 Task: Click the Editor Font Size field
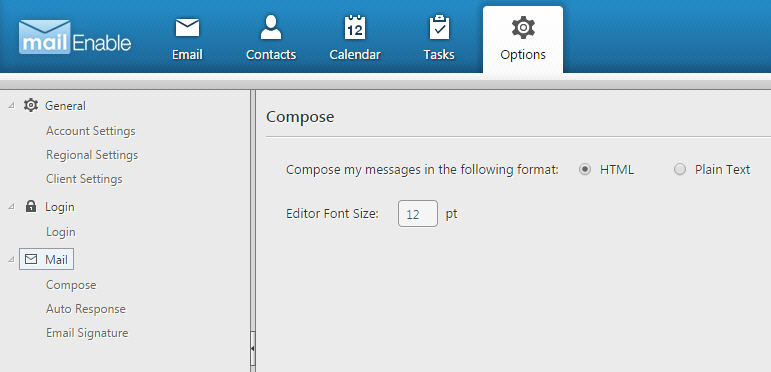[417, 214]
